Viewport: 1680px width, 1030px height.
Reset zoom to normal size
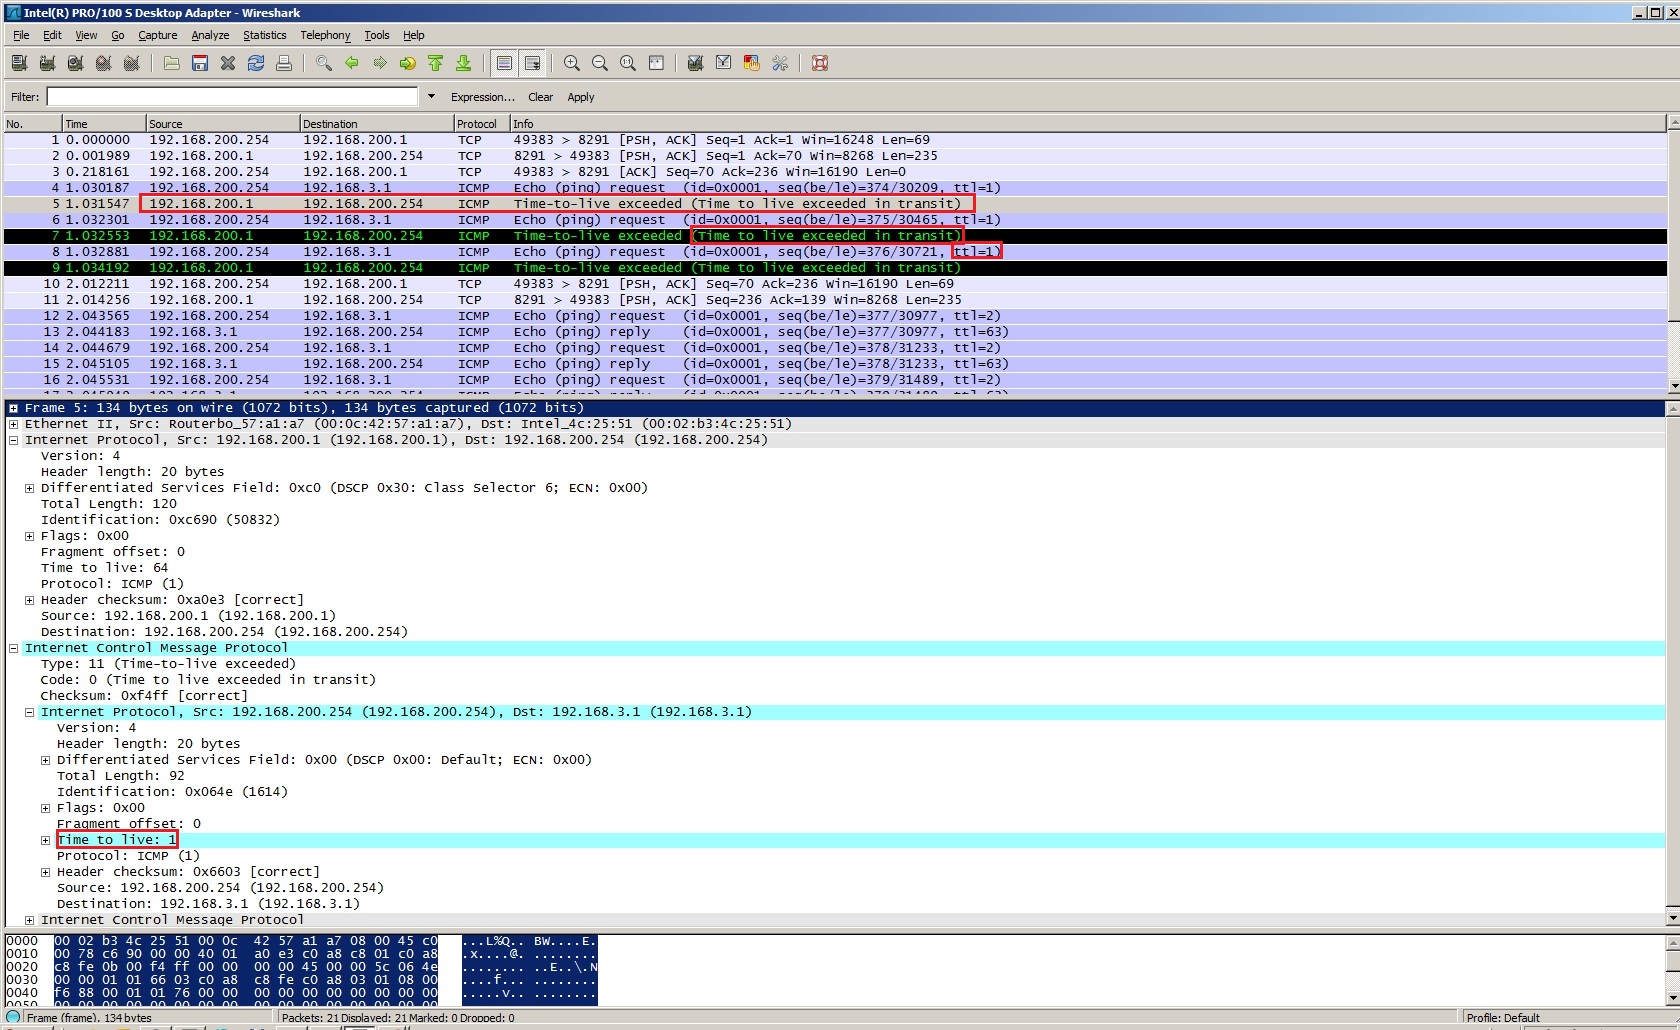coord(628,63)
